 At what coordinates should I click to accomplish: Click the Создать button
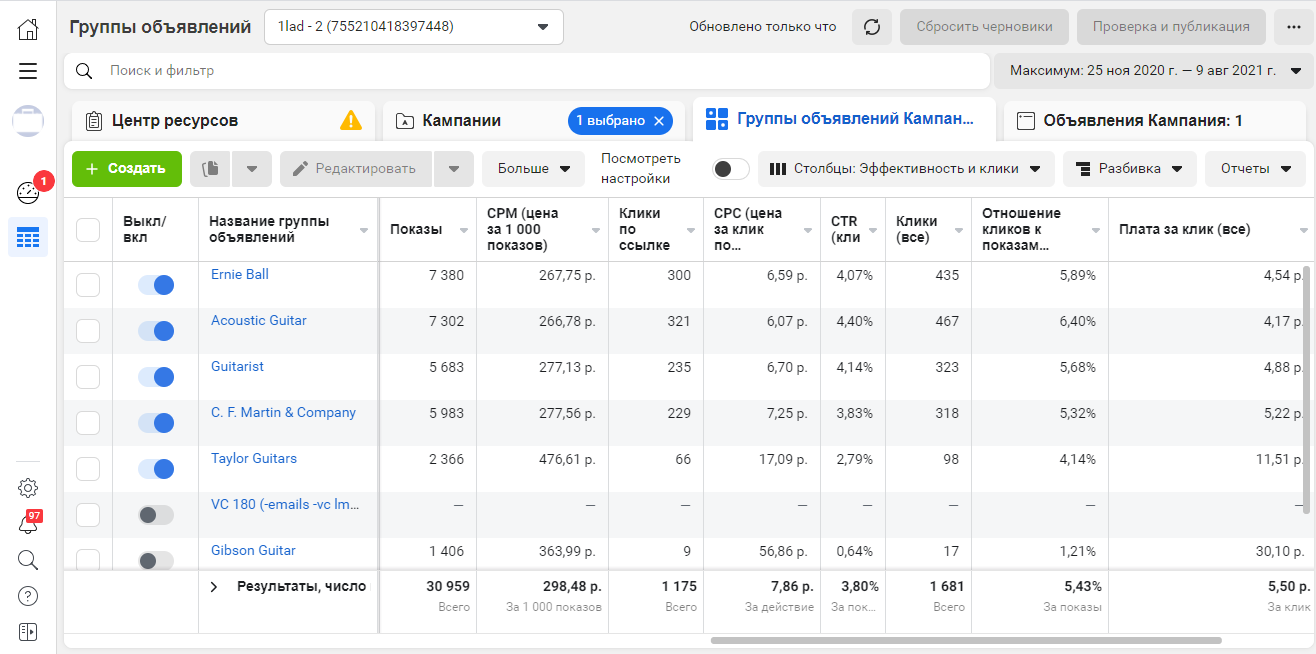coord(127,169)
